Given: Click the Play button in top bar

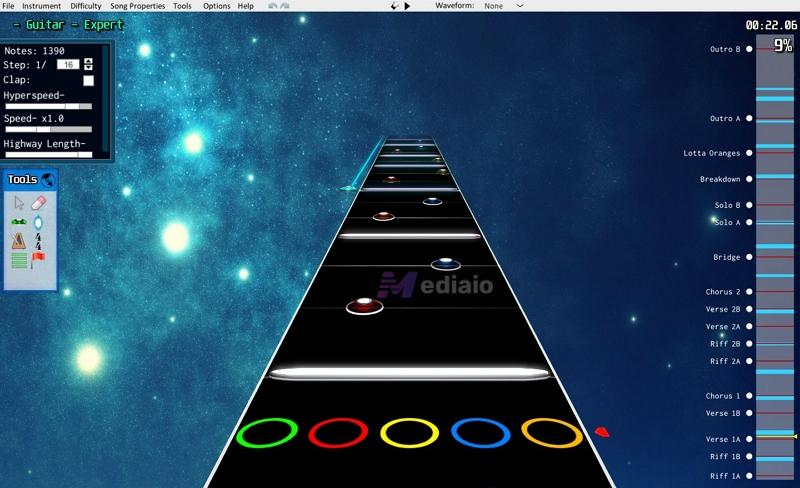Looking at the screenshot, I should [x=407, y=6].
